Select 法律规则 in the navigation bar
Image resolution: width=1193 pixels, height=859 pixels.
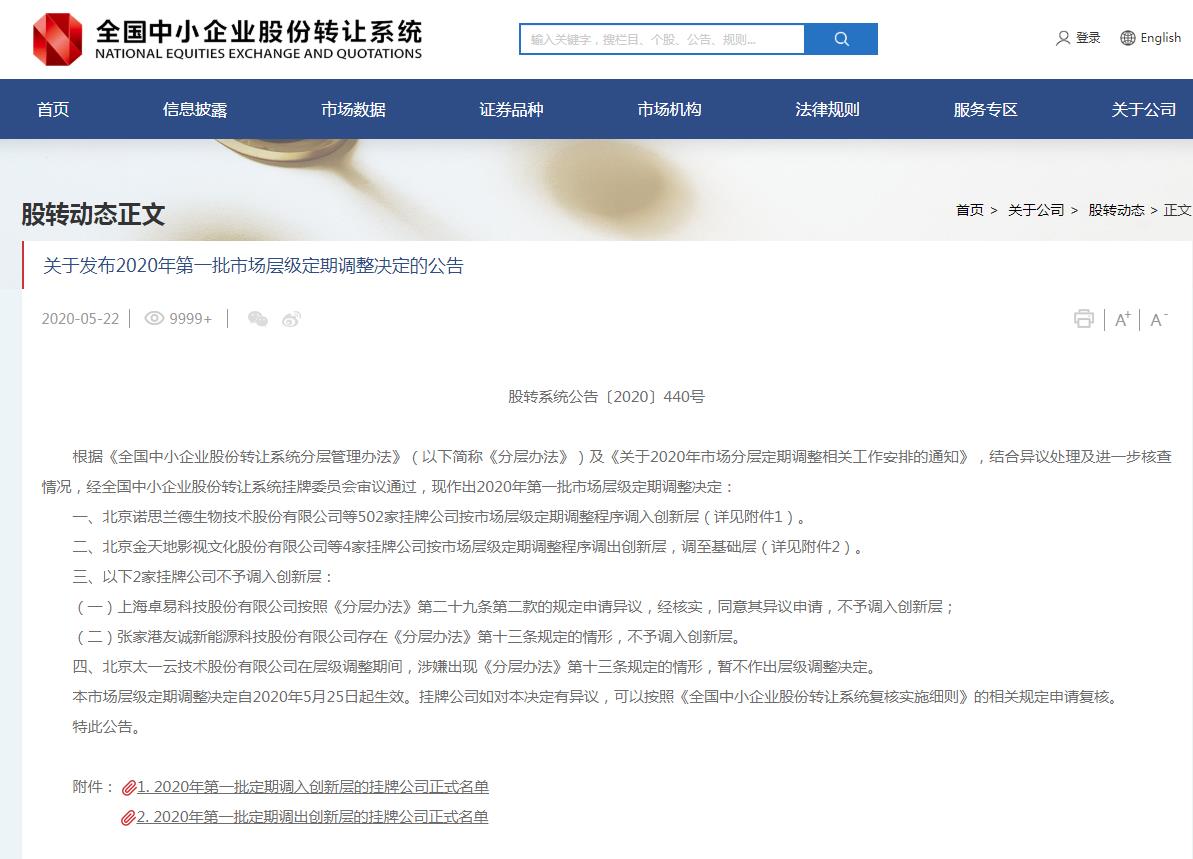pyautogui.click(x=827, y=110)
